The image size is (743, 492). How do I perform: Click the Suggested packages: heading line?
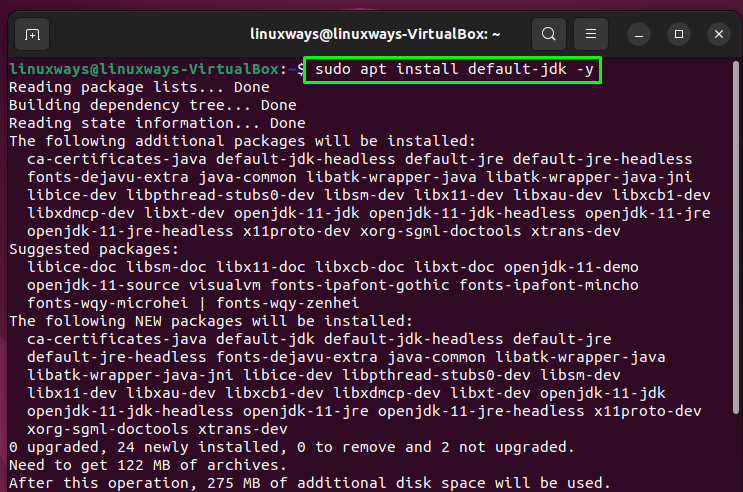pos(94,249)
